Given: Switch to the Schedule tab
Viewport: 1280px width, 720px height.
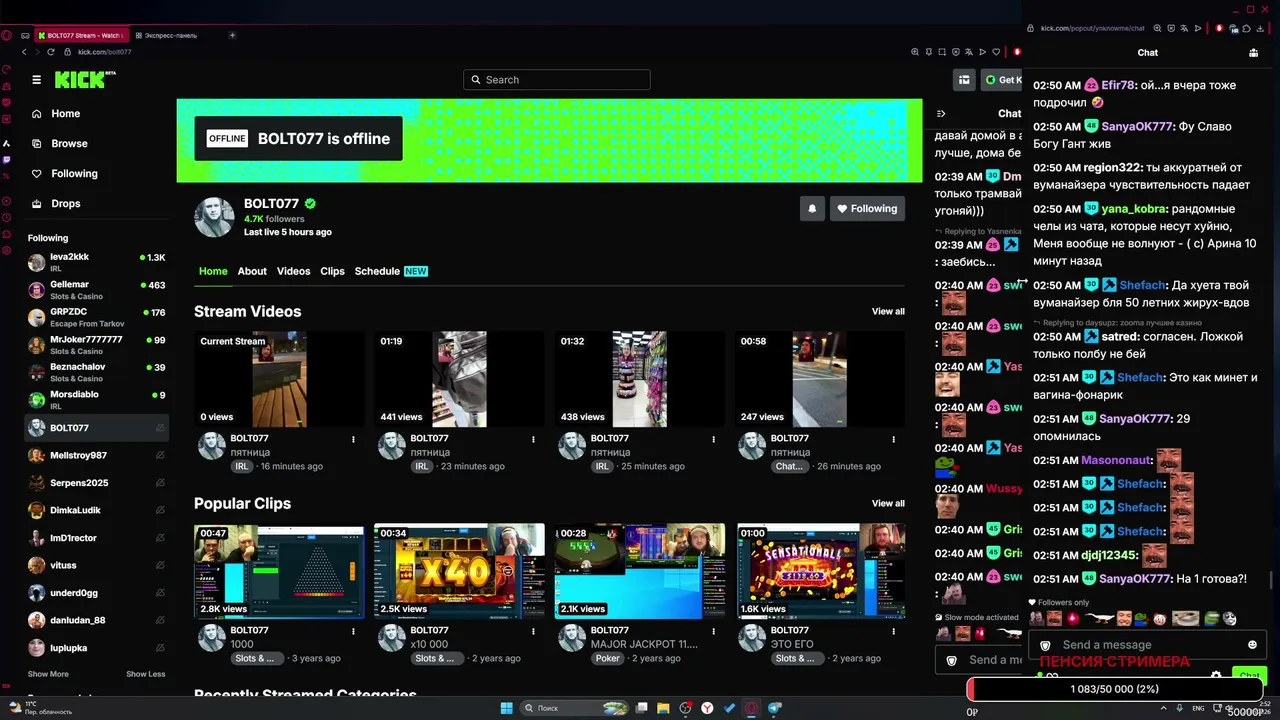Looking at the screenshot, I should (391, 271).
